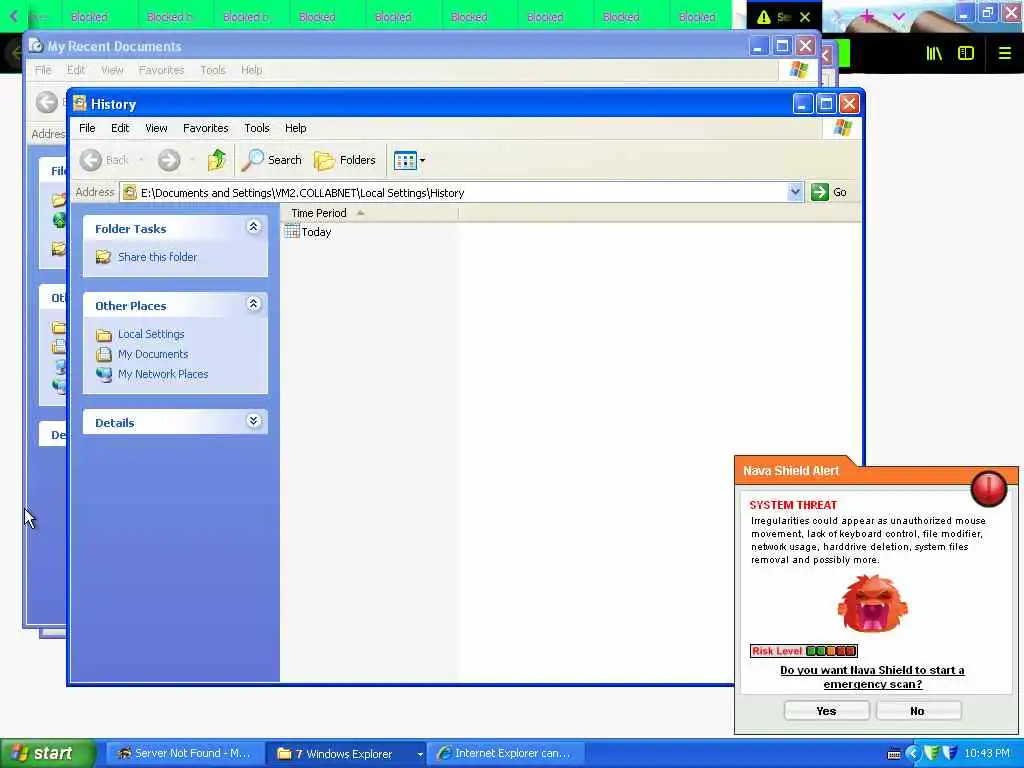
Task: Open the View menu in History window
Action: tap(156, 128)
